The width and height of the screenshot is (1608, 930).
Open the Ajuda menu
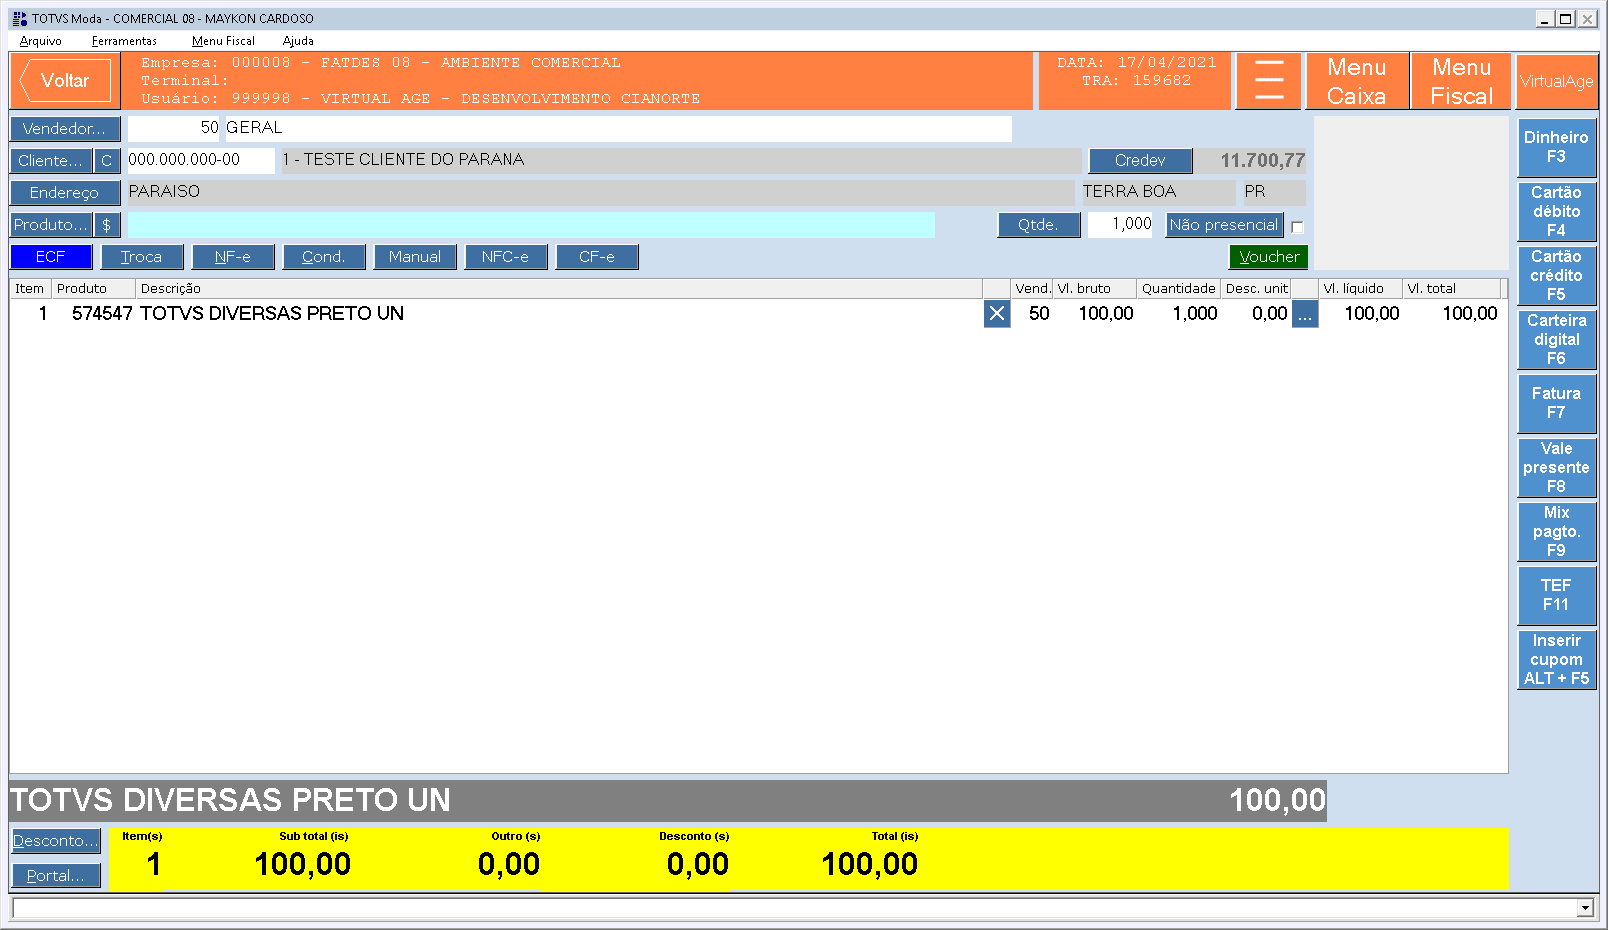298,41
